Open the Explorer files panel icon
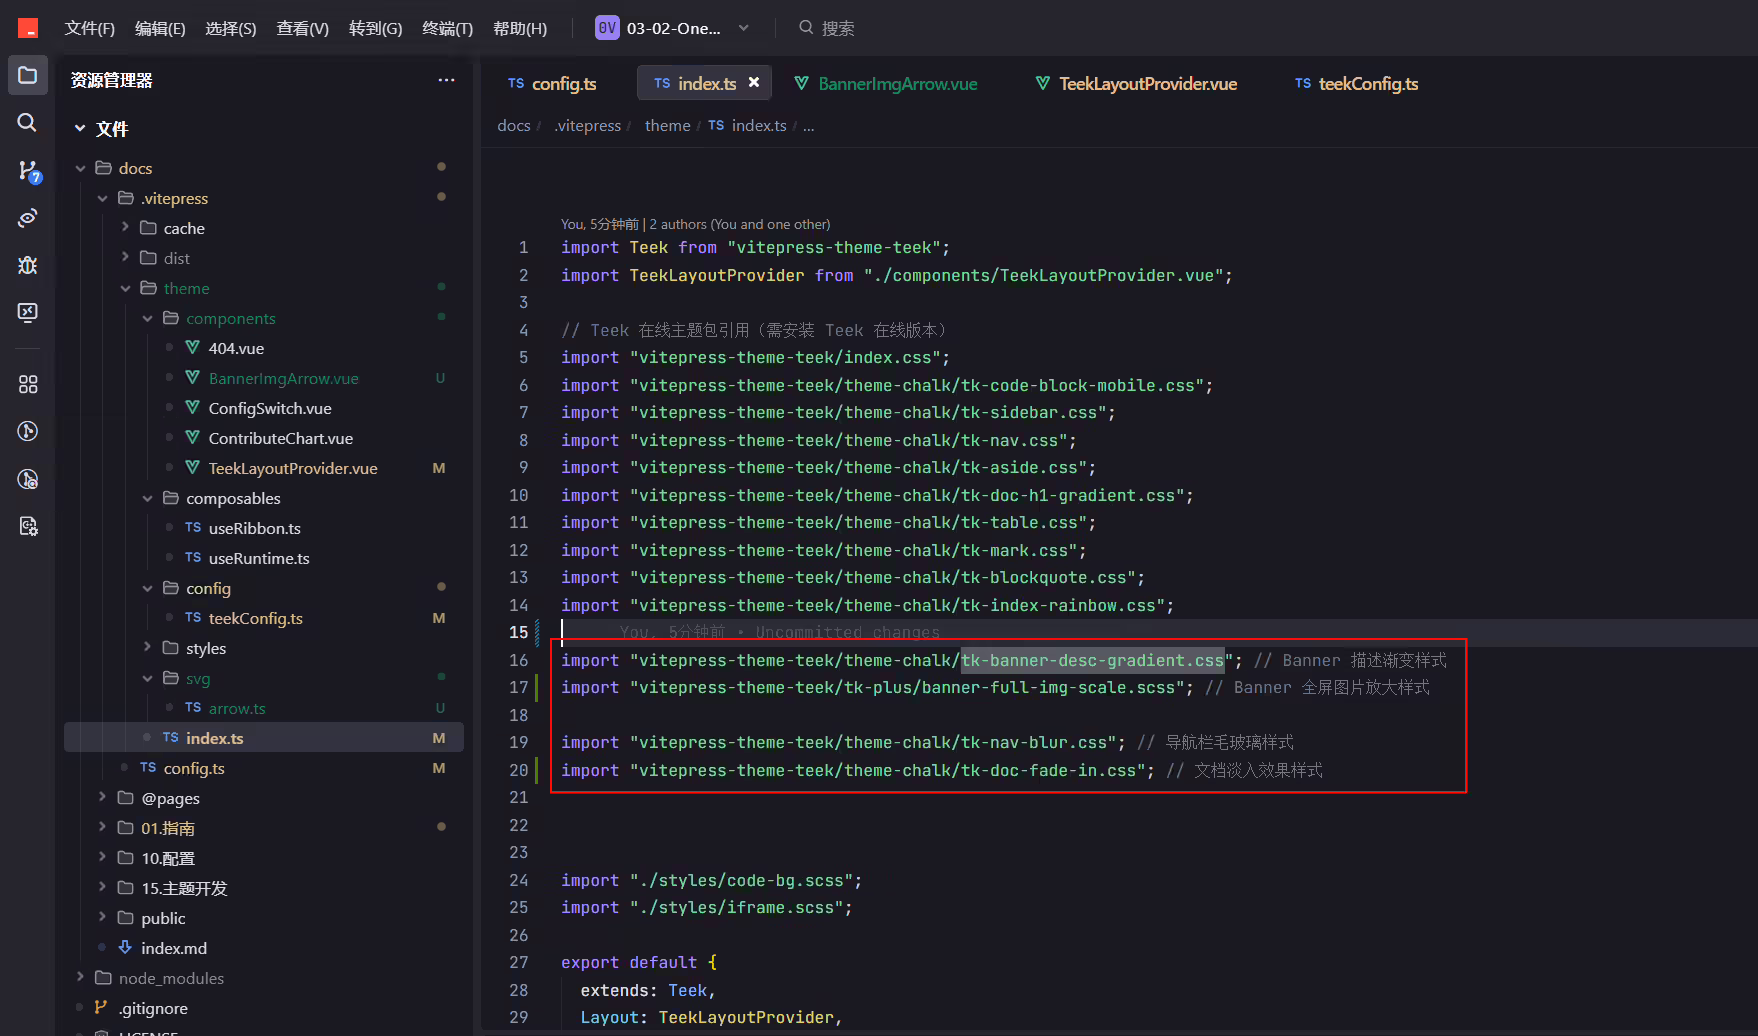The height and width of the screenshot is (1036, 1758). tap(28, 75)
